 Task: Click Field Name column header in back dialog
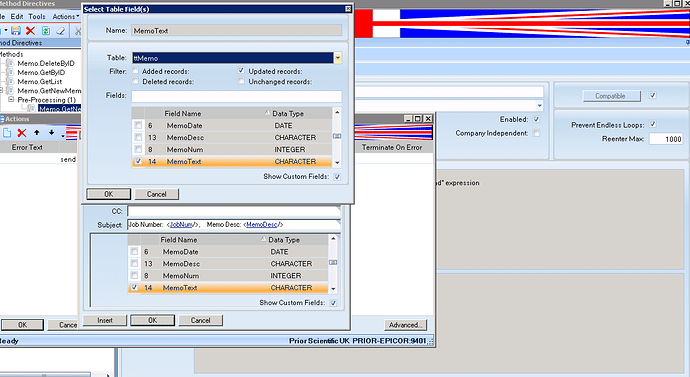[179, 240]
